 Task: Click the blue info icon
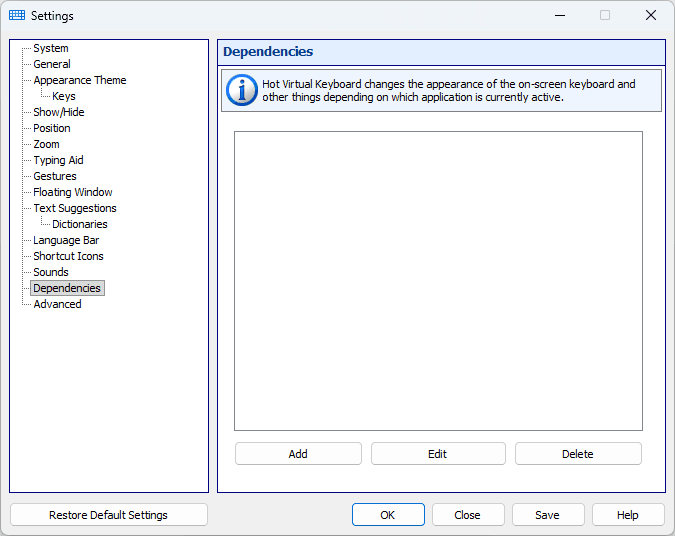click(x=242, y=90)
